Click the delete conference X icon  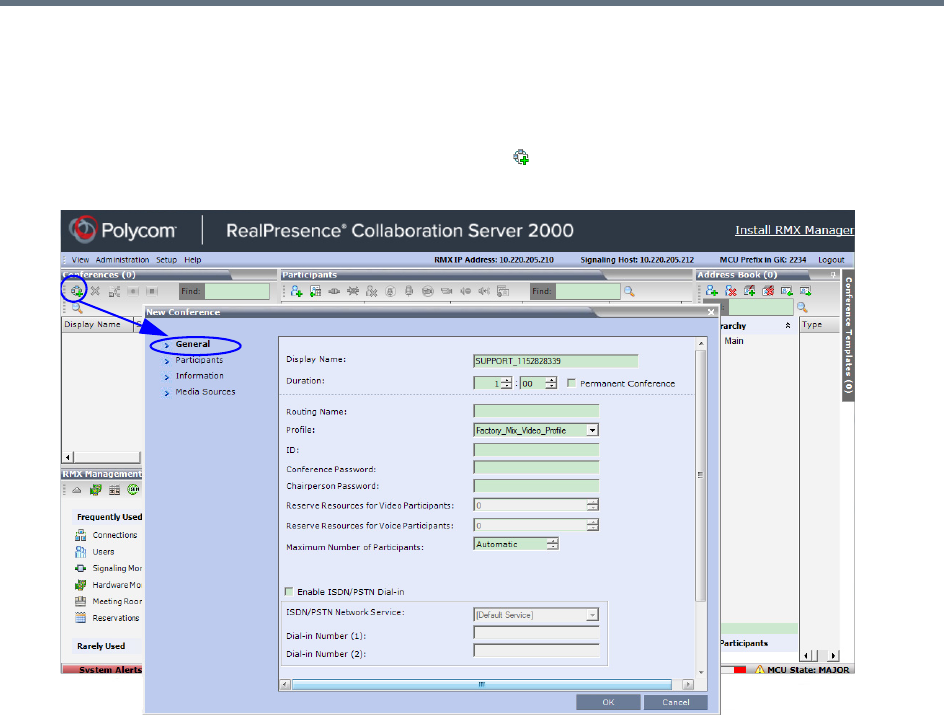95,291
